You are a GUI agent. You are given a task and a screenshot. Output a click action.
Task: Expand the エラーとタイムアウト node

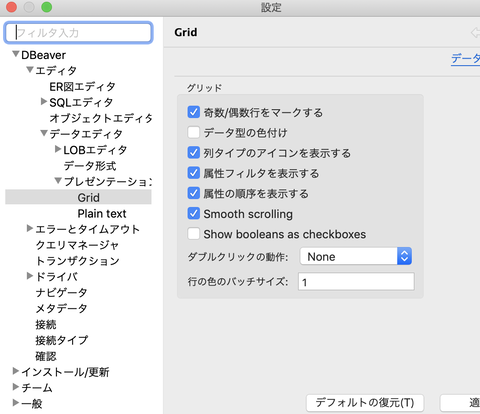(x=30, y=228)
